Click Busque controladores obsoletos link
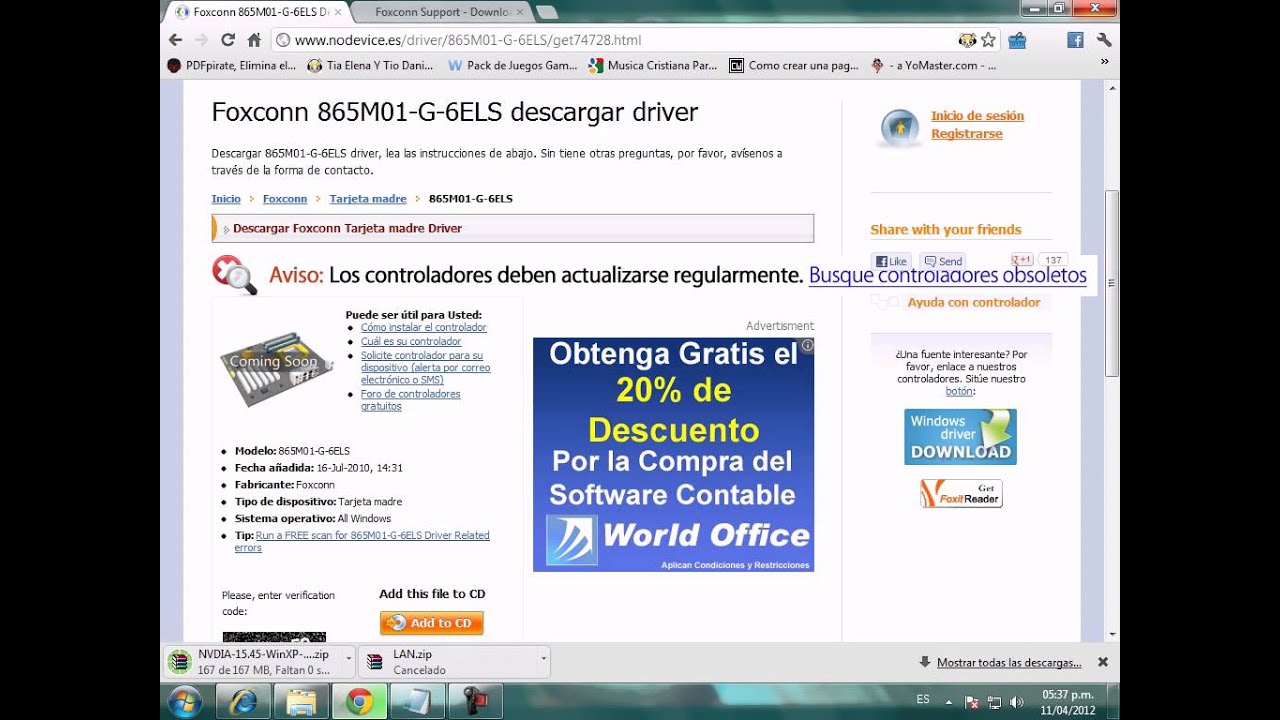1280x720 pixels. (x=947, y=275)
